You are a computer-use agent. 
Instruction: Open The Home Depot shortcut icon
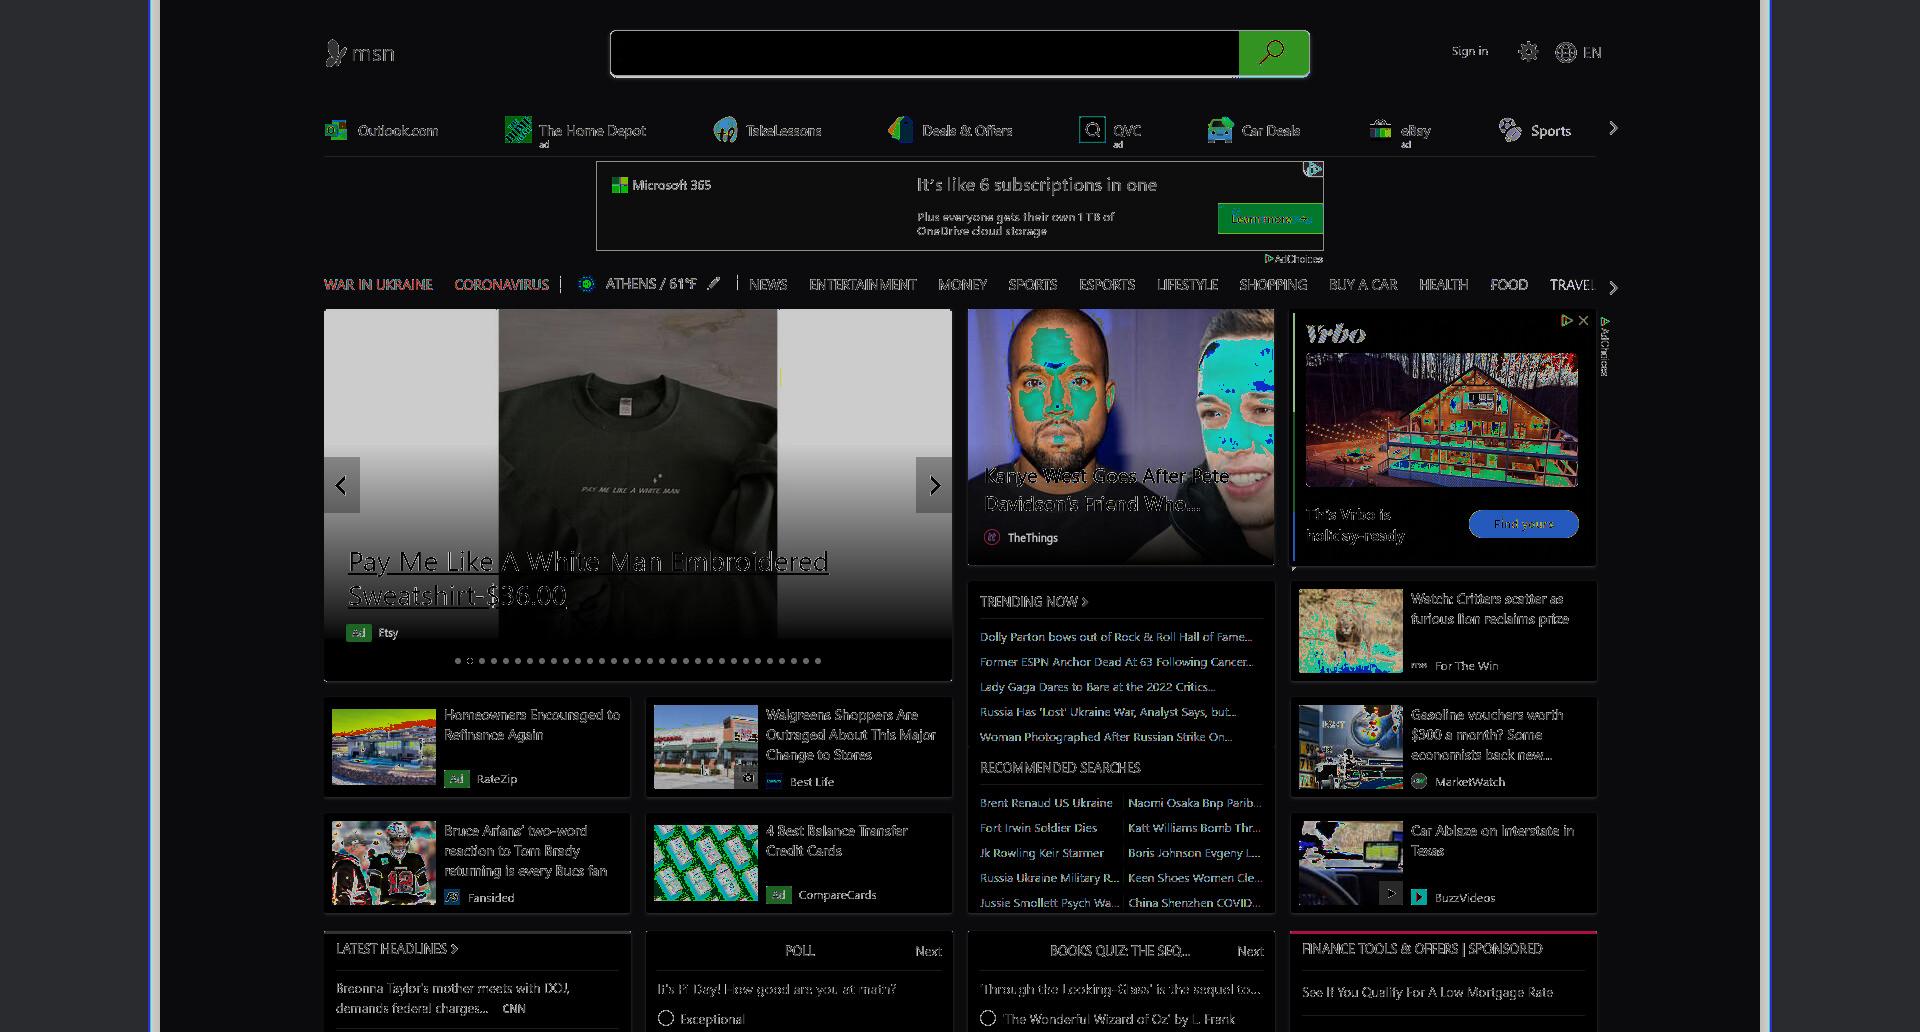coord(518,130)
